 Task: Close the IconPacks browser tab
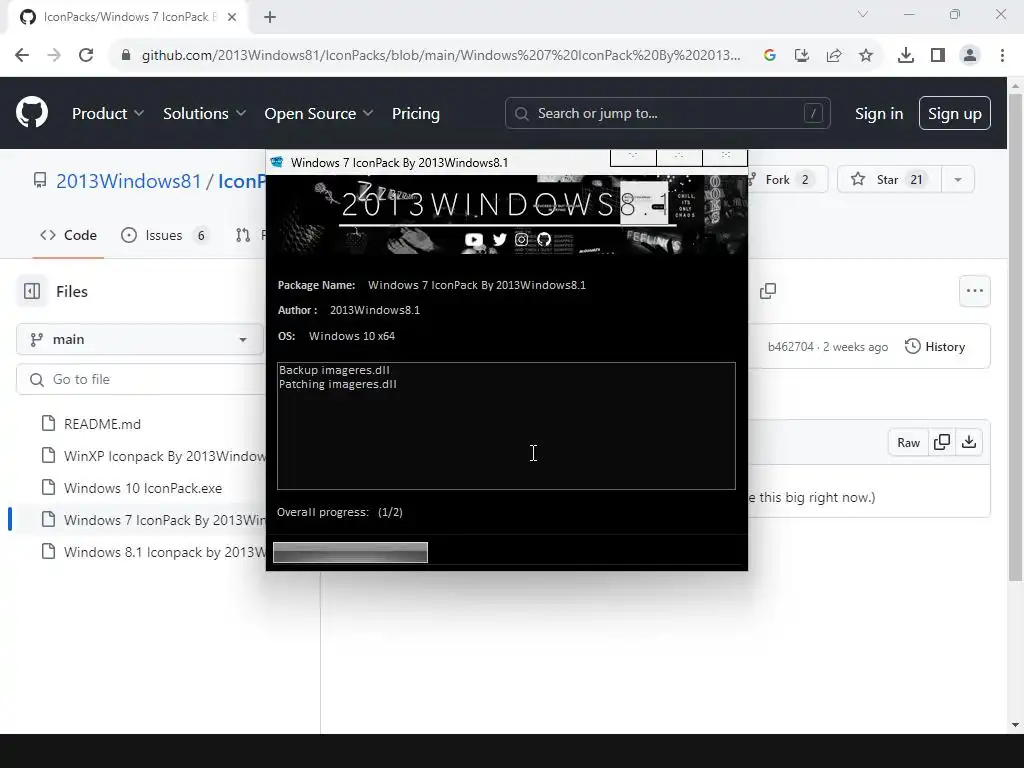click(231, 17)
